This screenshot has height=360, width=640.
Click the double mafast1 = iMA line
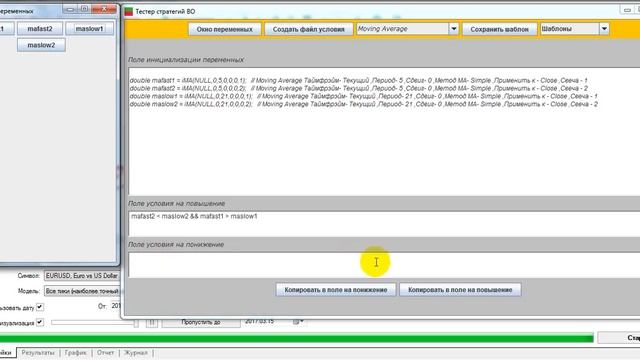click(x=358, y=80)
